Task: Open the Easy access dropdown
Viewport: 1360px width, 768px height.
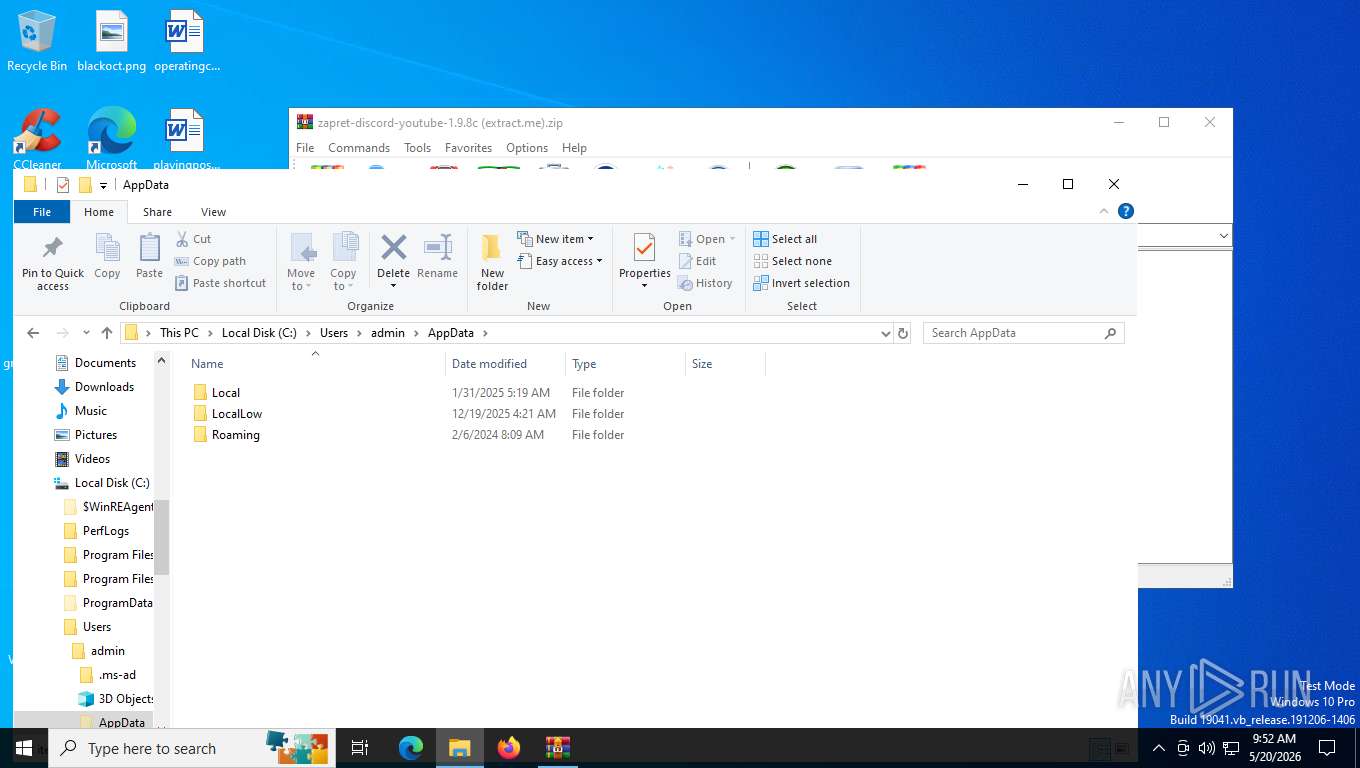Action: [x=560, y=261]
